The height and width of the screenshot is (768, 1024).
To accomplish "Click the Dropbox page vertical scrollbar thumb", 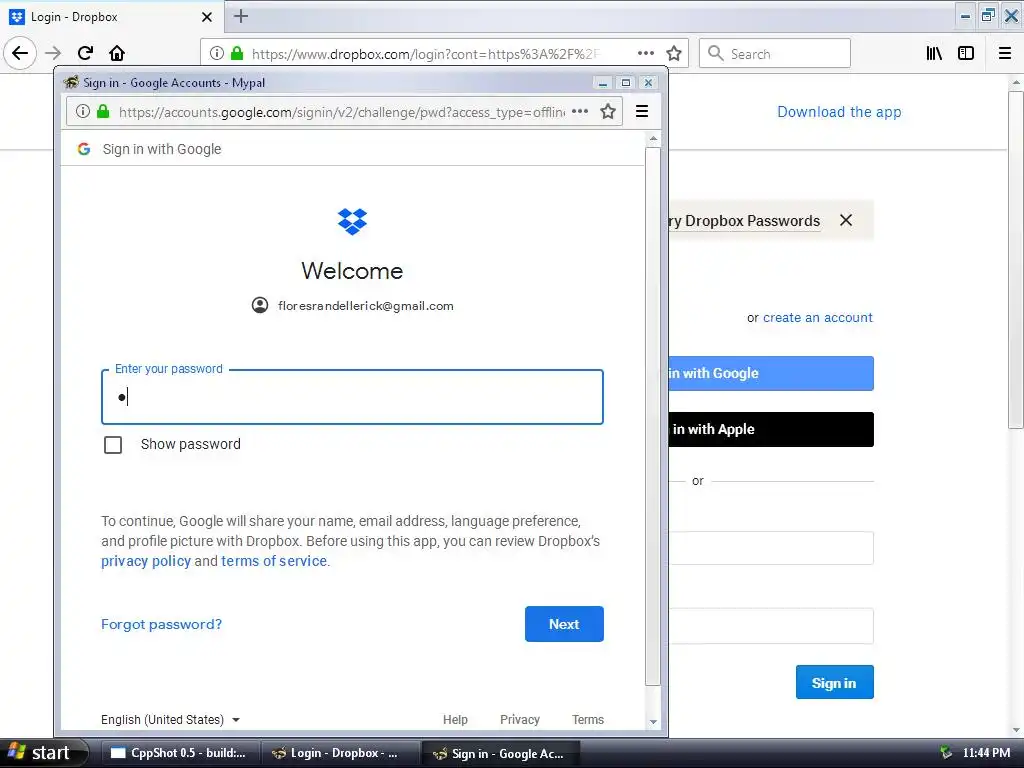I will click(x=1016, y=260).
